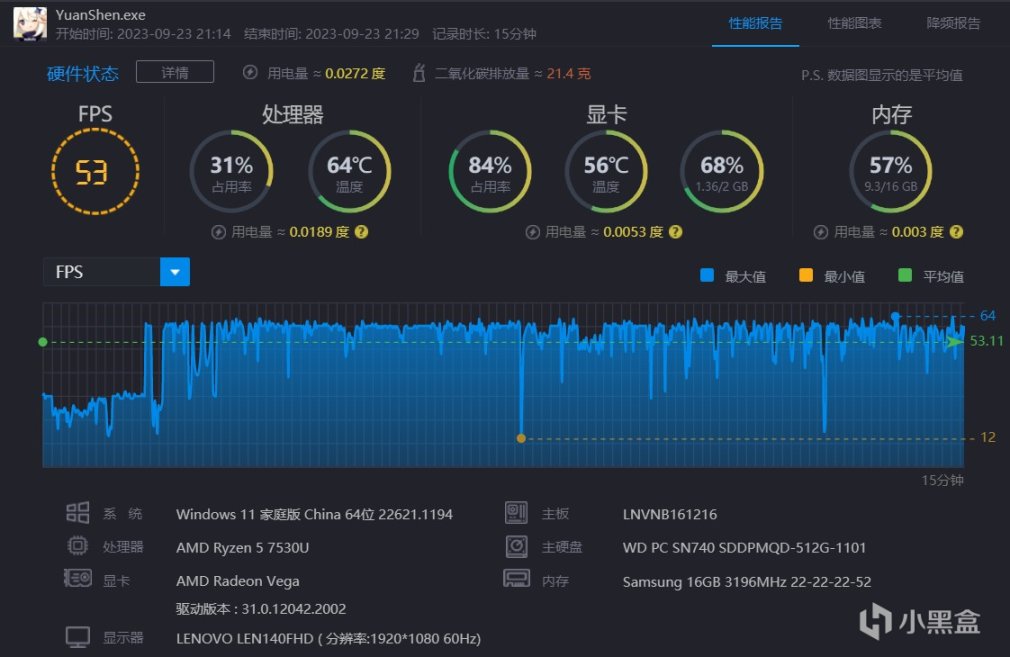Image resolution: width=1010 pixels, height=657 pixels.
Task: Toggle the orange minimum value legend
Action: tap(832, 276)
